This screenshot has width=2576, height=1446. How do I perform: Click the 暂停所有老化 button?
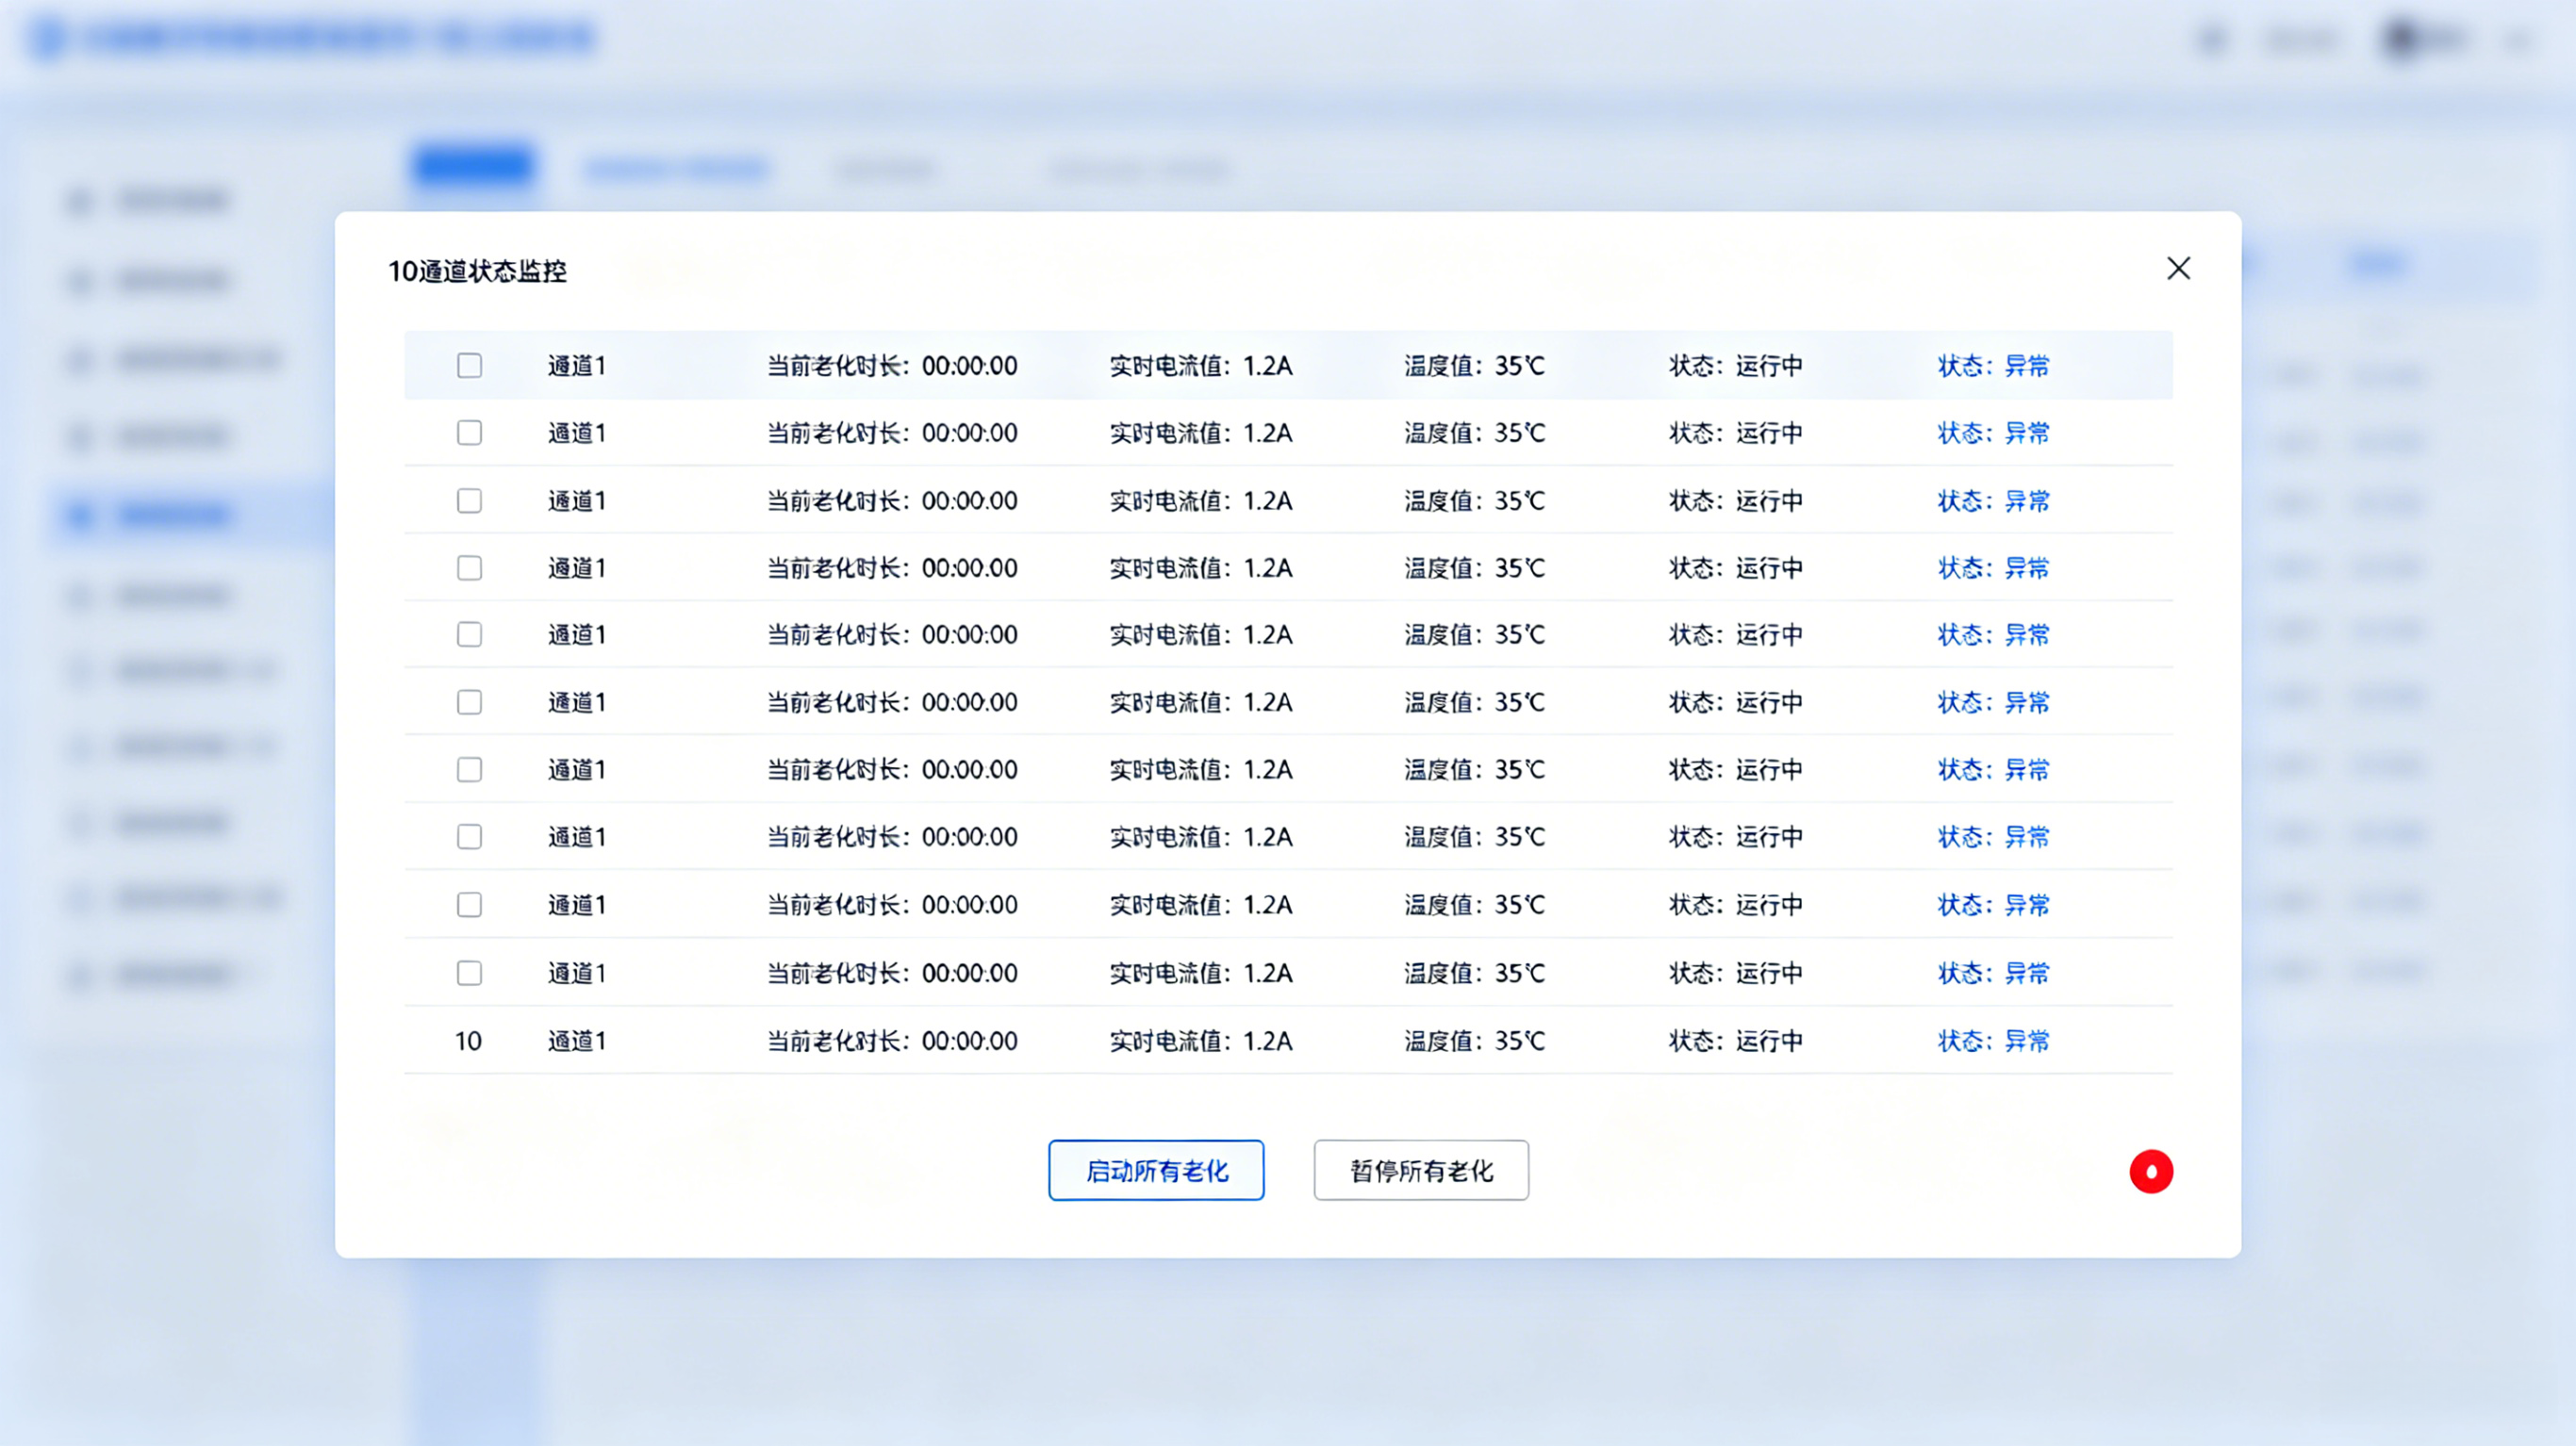(1421, 1170)
